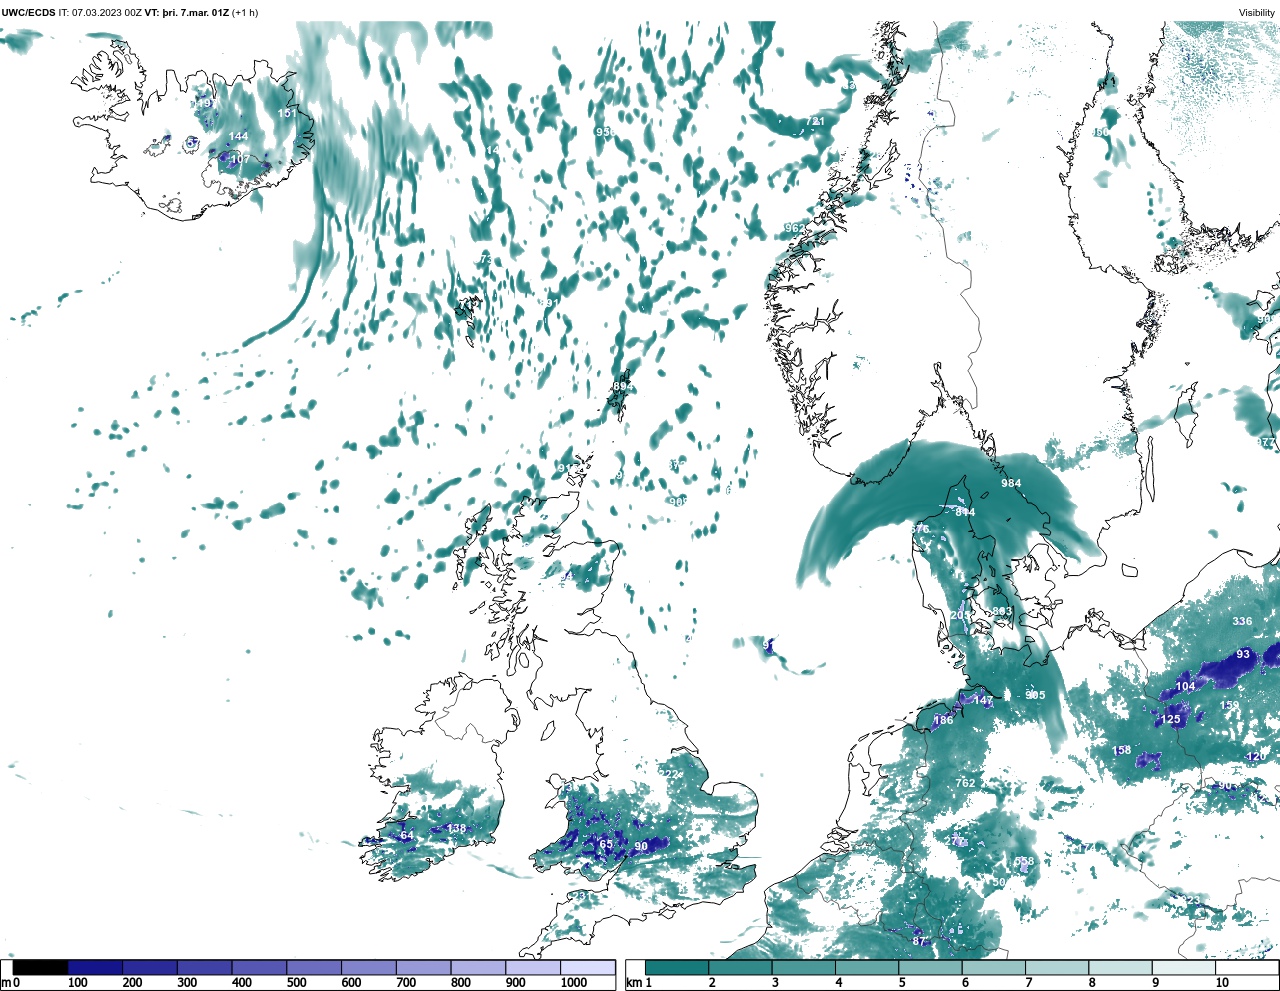
Task: Click the '10' tick label on km legend
Action: 1222,983
